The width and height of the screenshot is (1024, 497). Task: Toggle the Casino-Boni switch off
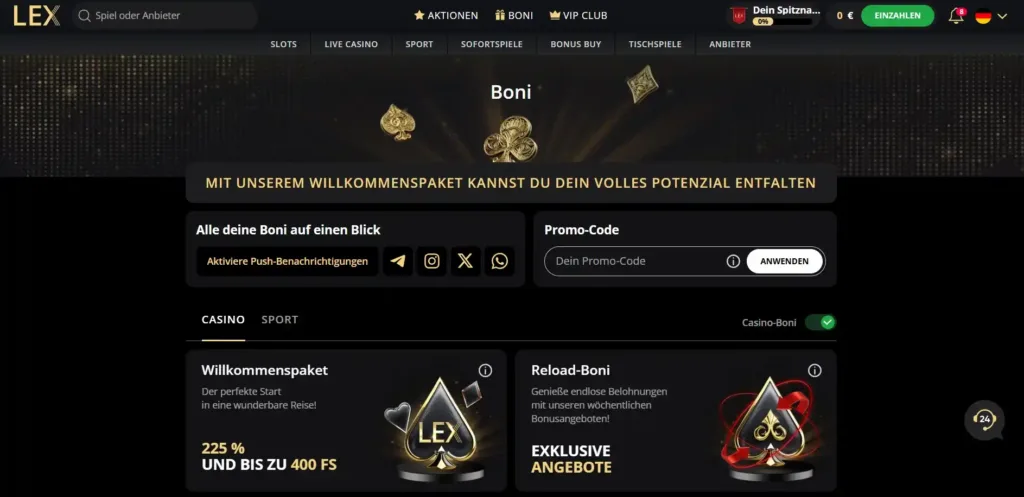(820, 322)
